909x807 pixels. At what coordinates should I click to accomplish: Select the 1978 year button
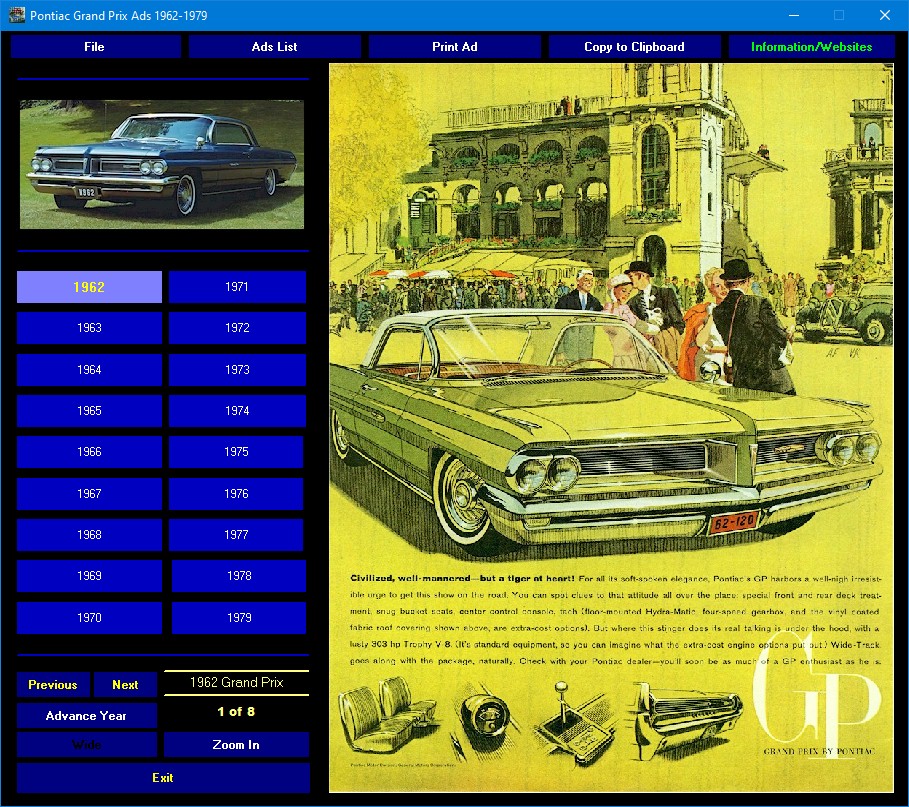click(239, 576)
